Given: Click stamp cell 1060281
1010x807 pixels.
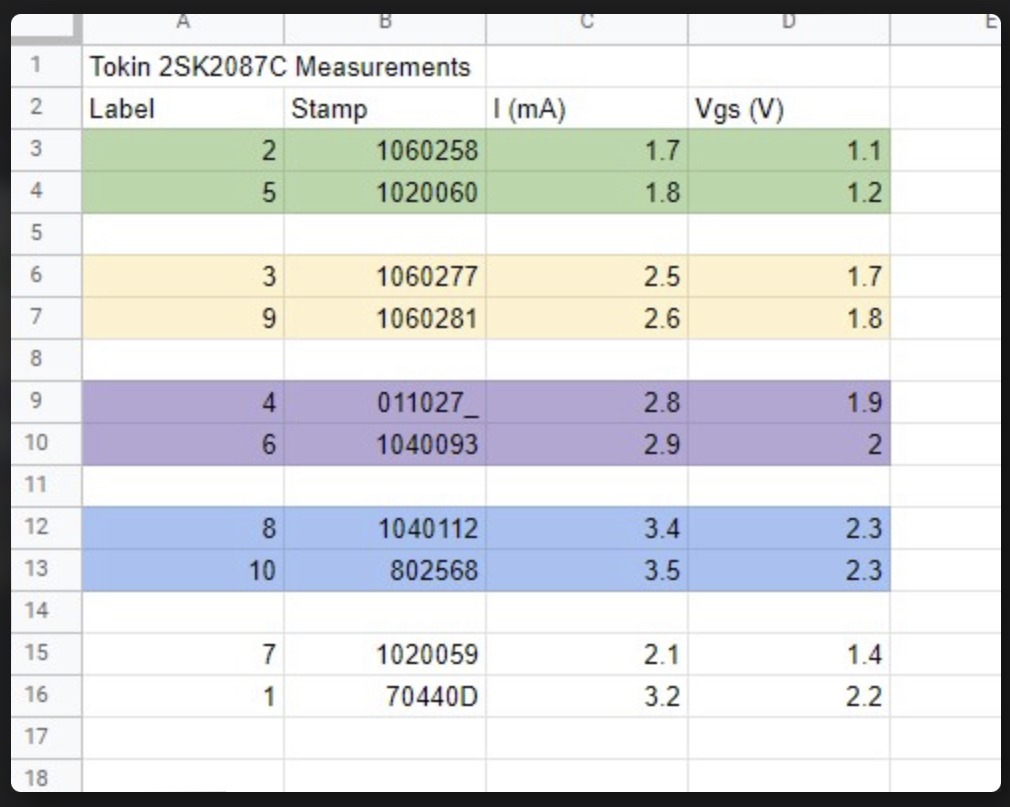Looking at the screenshot, I should point(385,318).
